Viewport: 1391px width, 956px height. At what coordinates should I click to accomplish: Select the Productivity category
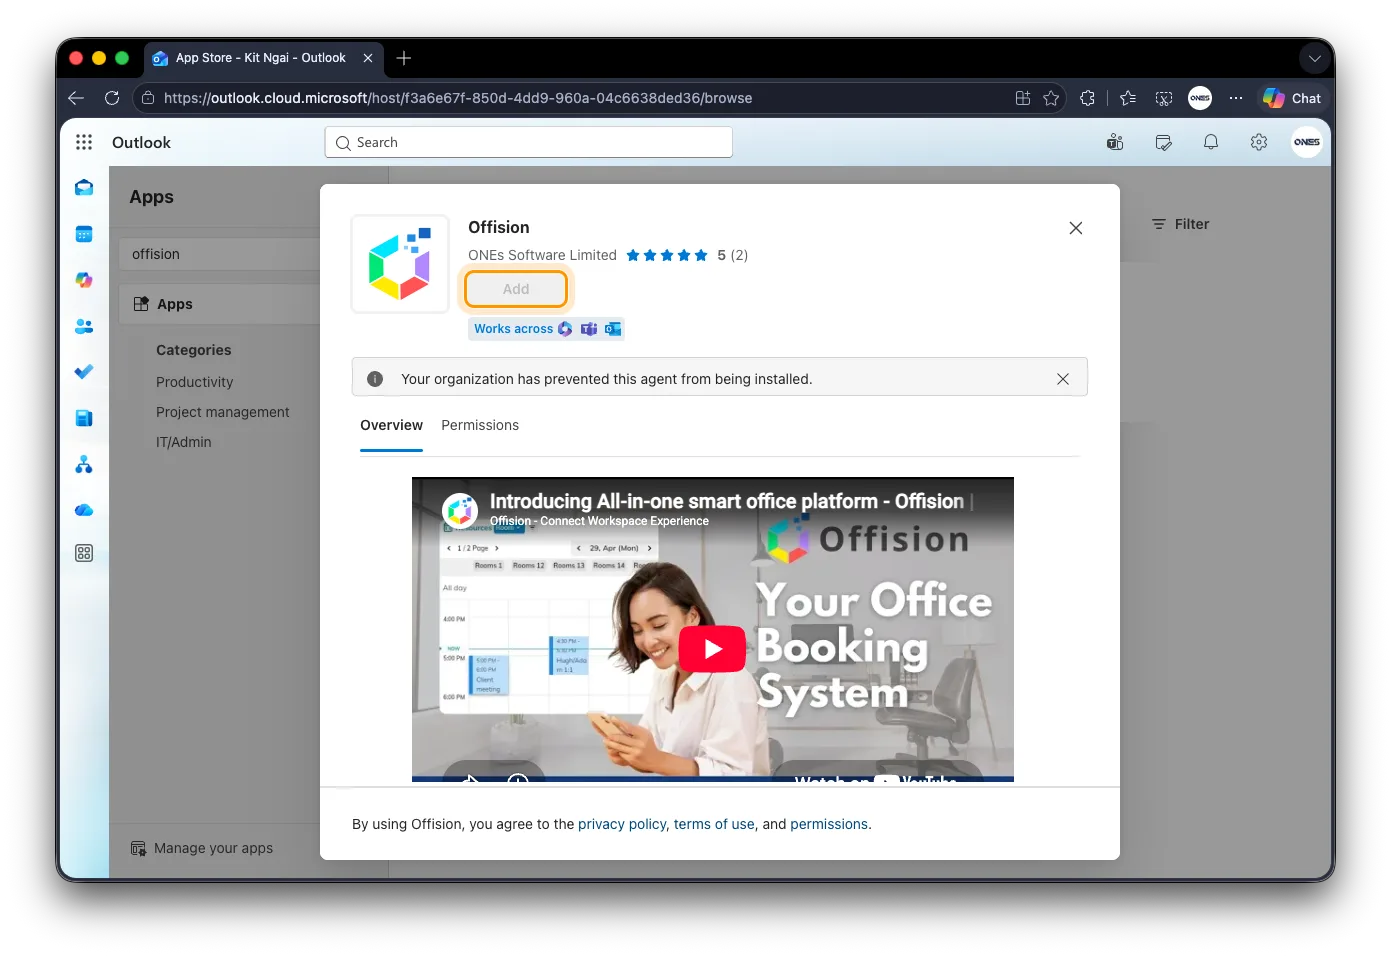pyautogui.click(x=194, y=382)
